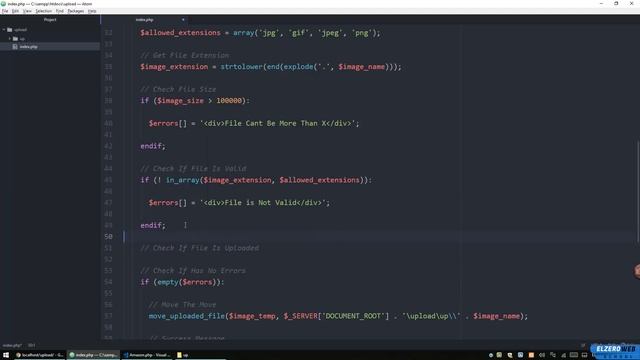Viewport: 640px width, 360px height.
Task: Switch to the Amazon.php Visual Studio taskbar item
Action: tap(147, 355)
